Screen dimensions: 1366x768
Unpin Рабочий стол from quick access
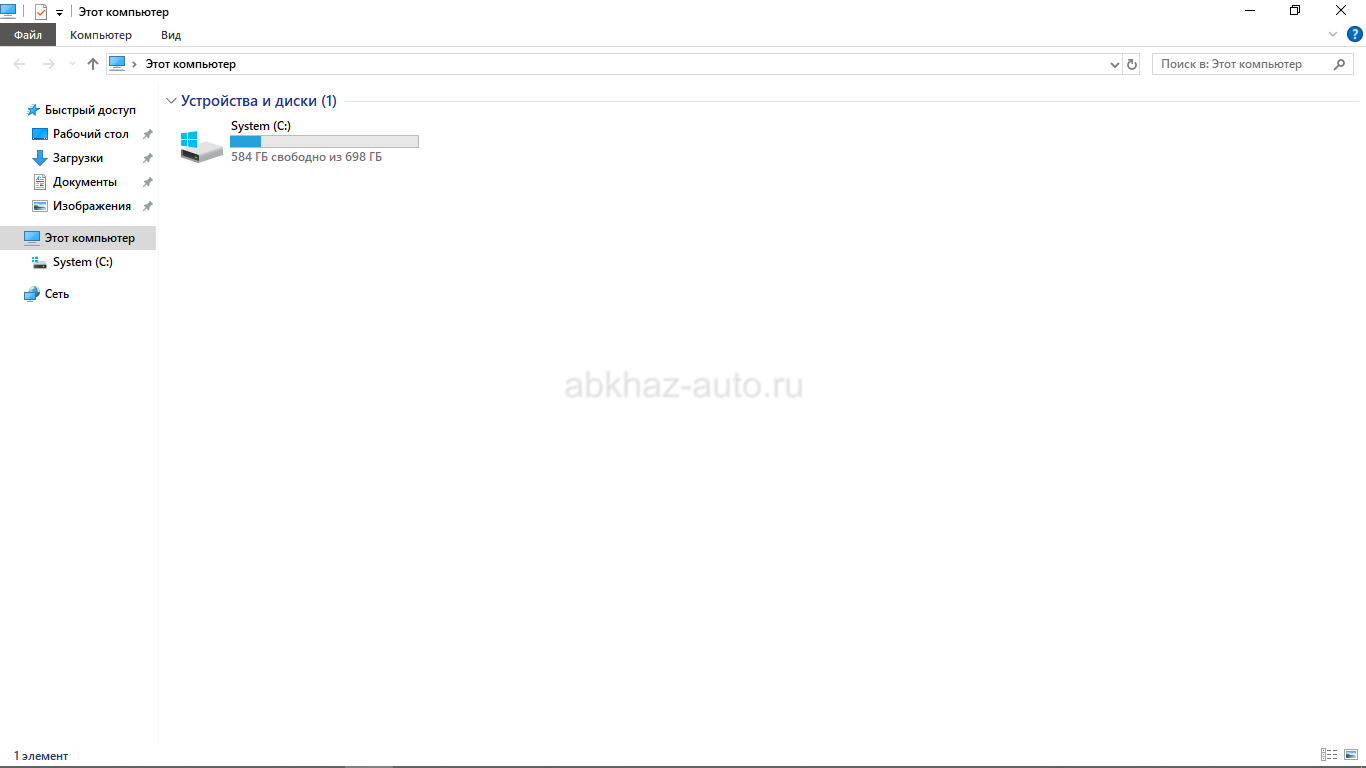coord(147,134)
